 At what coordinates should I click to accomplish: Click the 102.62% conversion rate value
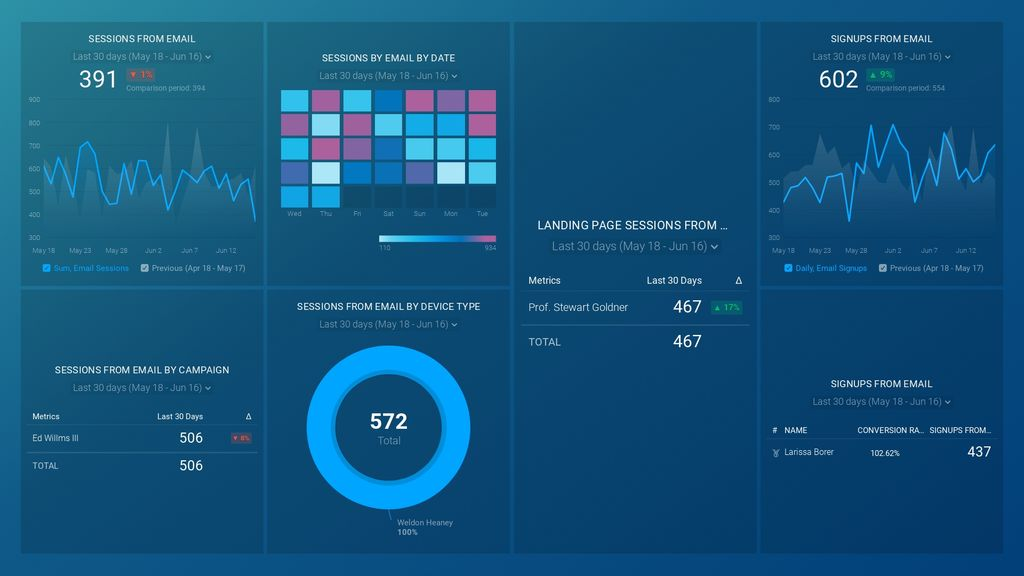click(x=885, y=453)
